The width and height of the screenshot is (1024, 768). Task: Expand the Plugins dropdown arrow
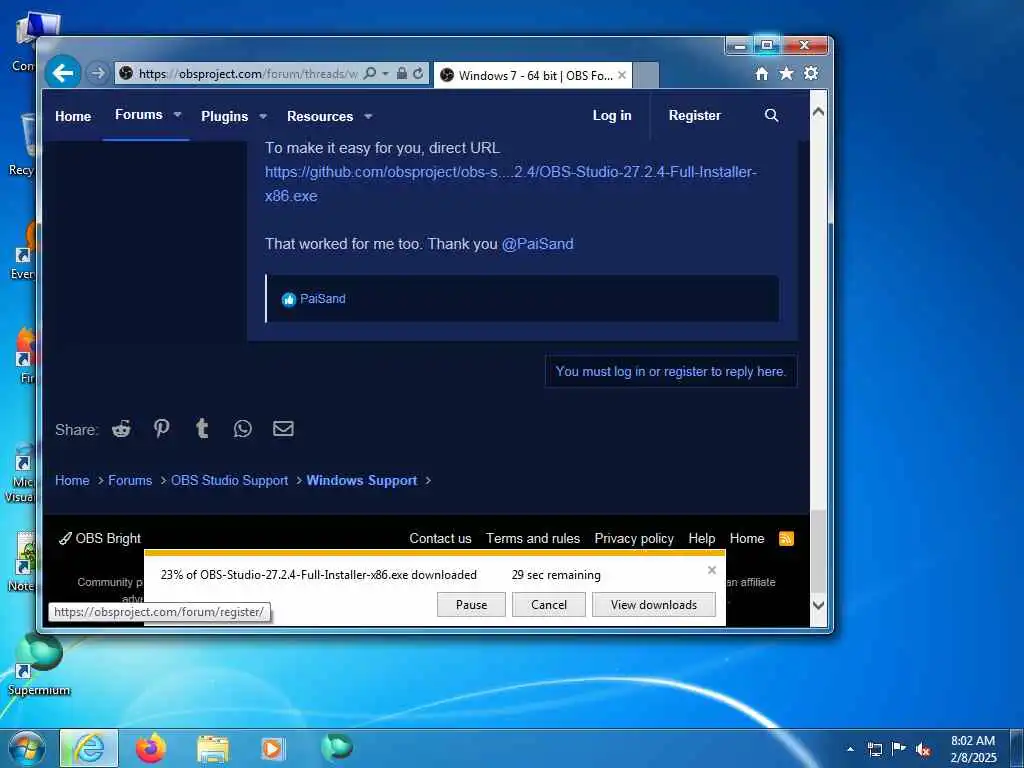click(x=263, y=116)
